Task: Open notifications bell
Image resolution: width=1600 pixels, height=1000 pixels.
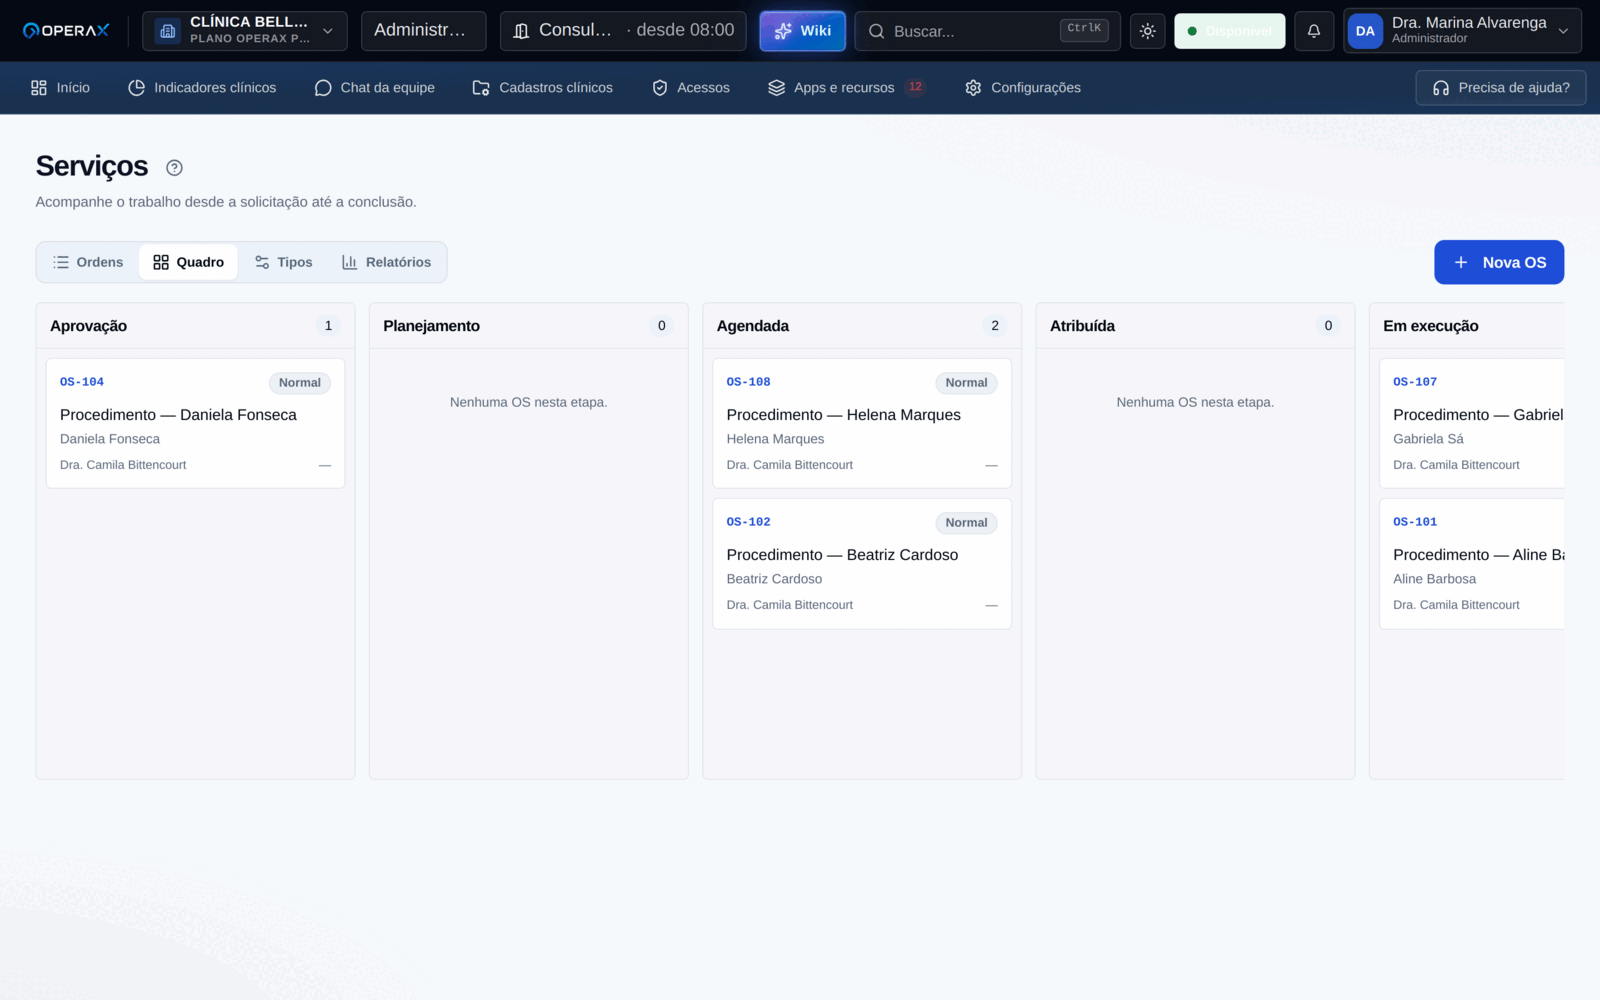Action: tap(1314, 31)
